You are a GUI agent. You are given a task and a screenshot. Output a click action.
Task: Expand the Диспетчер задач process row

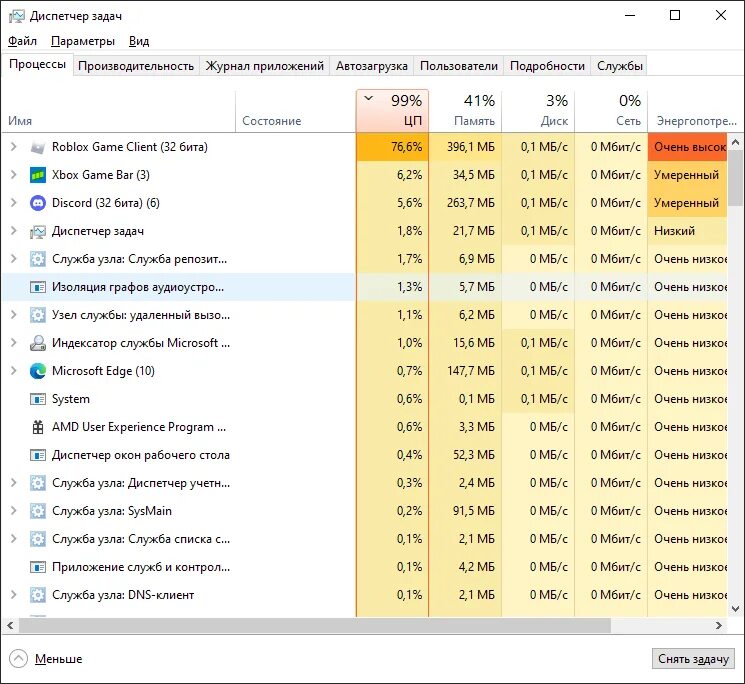pos(14,231)
